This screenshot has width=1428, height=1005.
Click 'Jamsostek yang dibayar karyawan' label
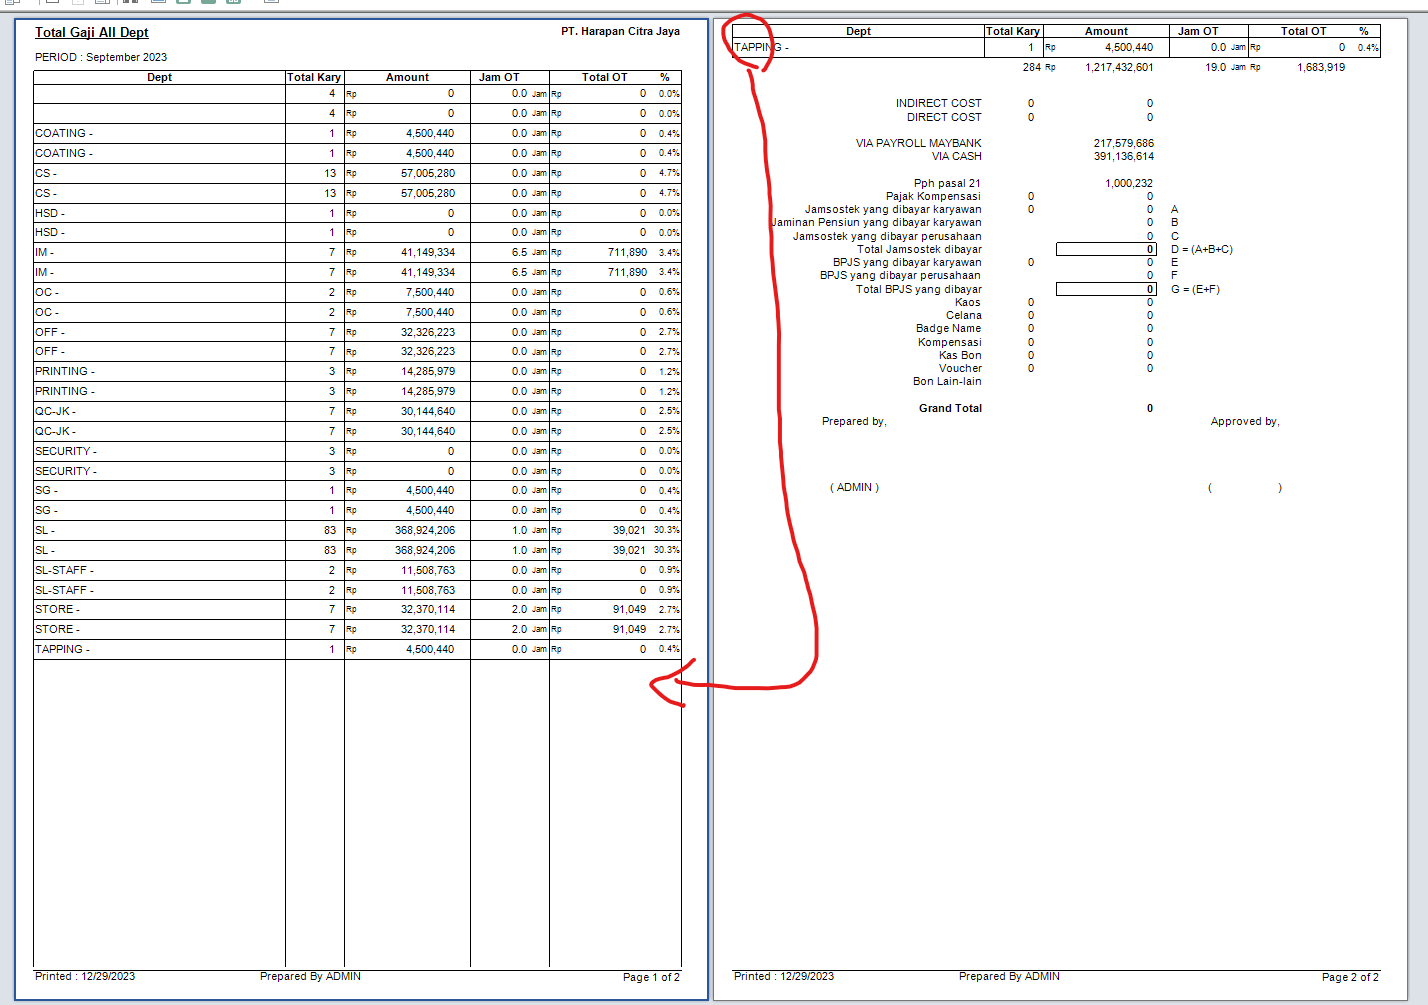(893, 210)
